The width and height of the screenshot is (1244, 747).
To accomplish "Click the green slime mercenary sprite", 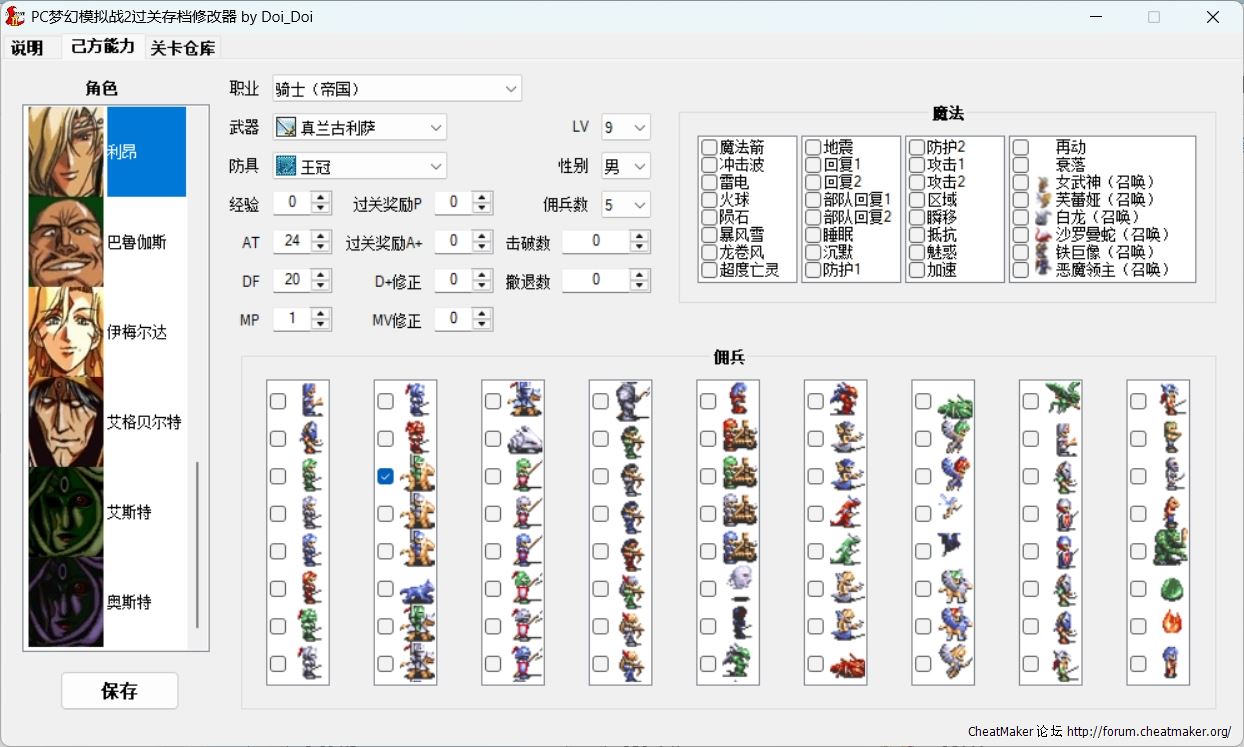I will [1171, 589].
